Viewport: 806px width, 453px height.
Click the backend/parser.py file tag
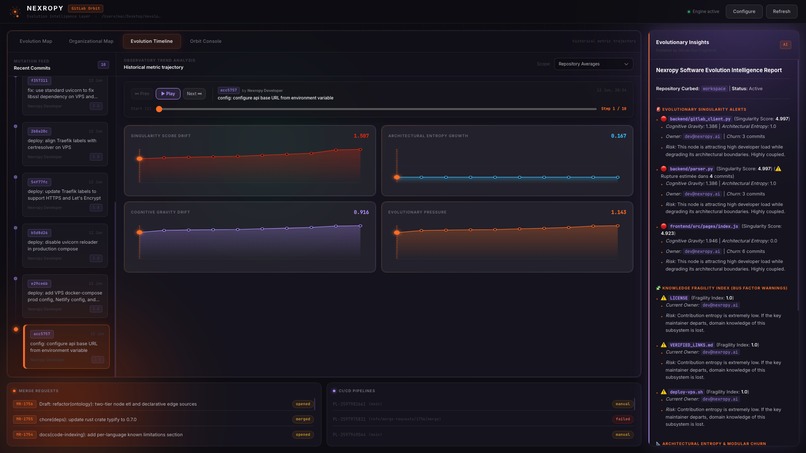pyautogui.click(x=691, y=169)
